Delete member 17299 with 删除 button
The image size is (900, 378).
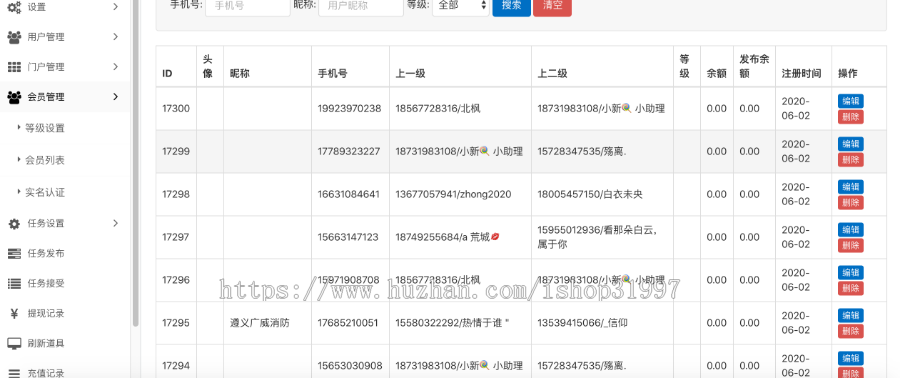click(851, 159)
